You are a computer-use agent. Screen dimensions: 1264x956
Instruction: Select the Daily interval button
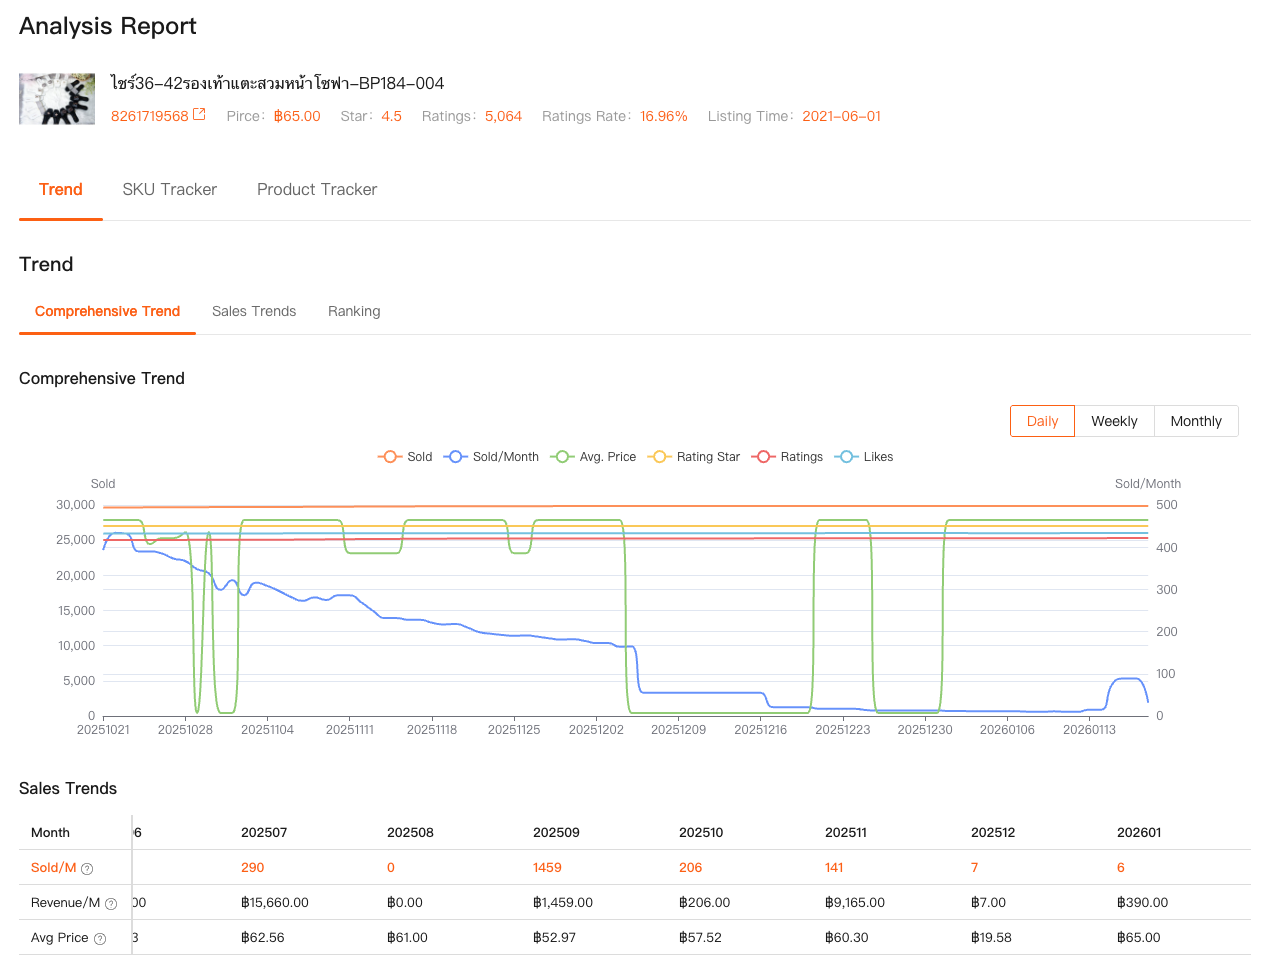pyautogui.click(x=1042, y=421)
